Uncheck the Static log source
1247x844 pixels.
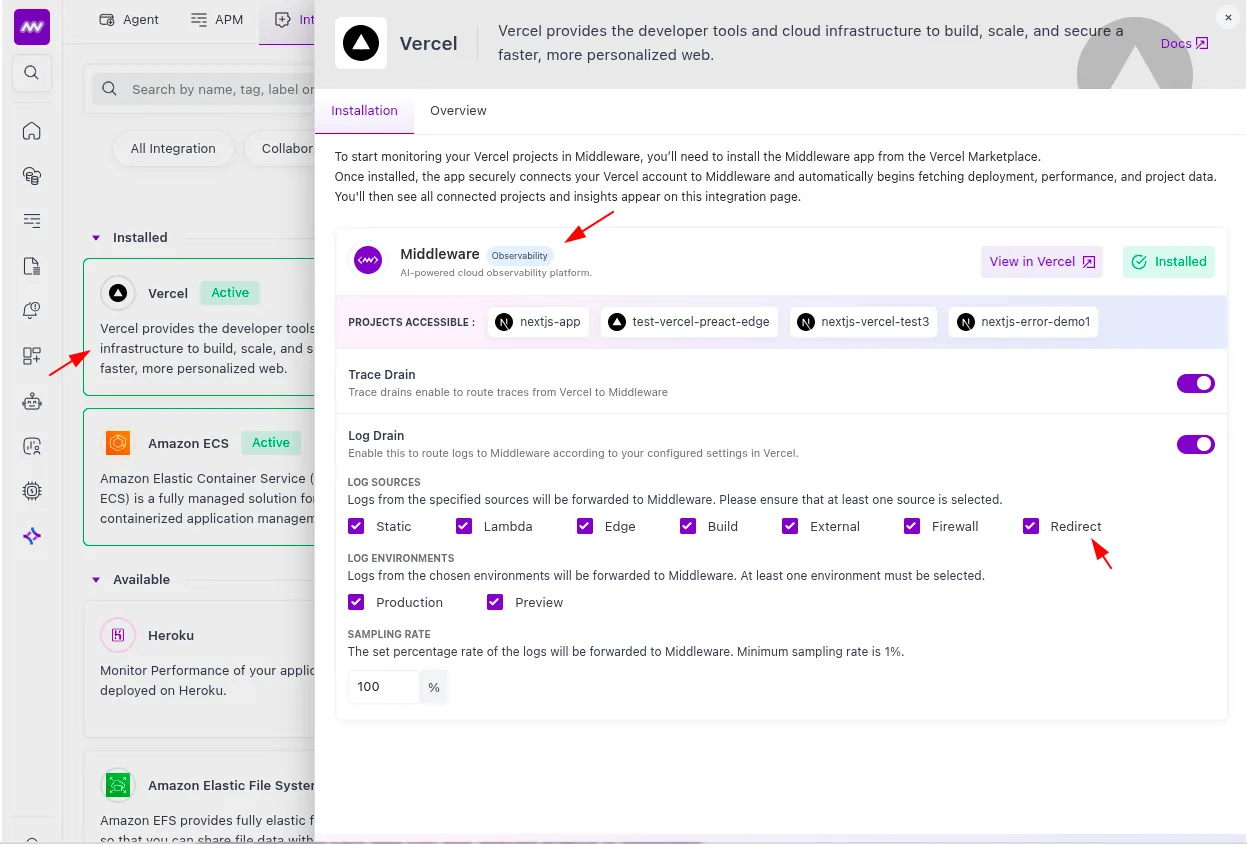(356, 526)
